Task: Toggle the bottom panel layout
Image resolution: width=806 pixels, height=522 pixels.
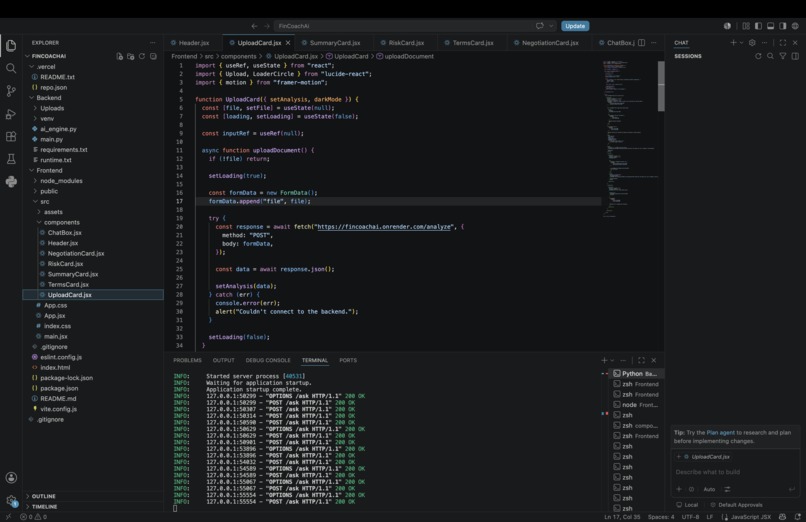Action: click(x=771, y=26)
